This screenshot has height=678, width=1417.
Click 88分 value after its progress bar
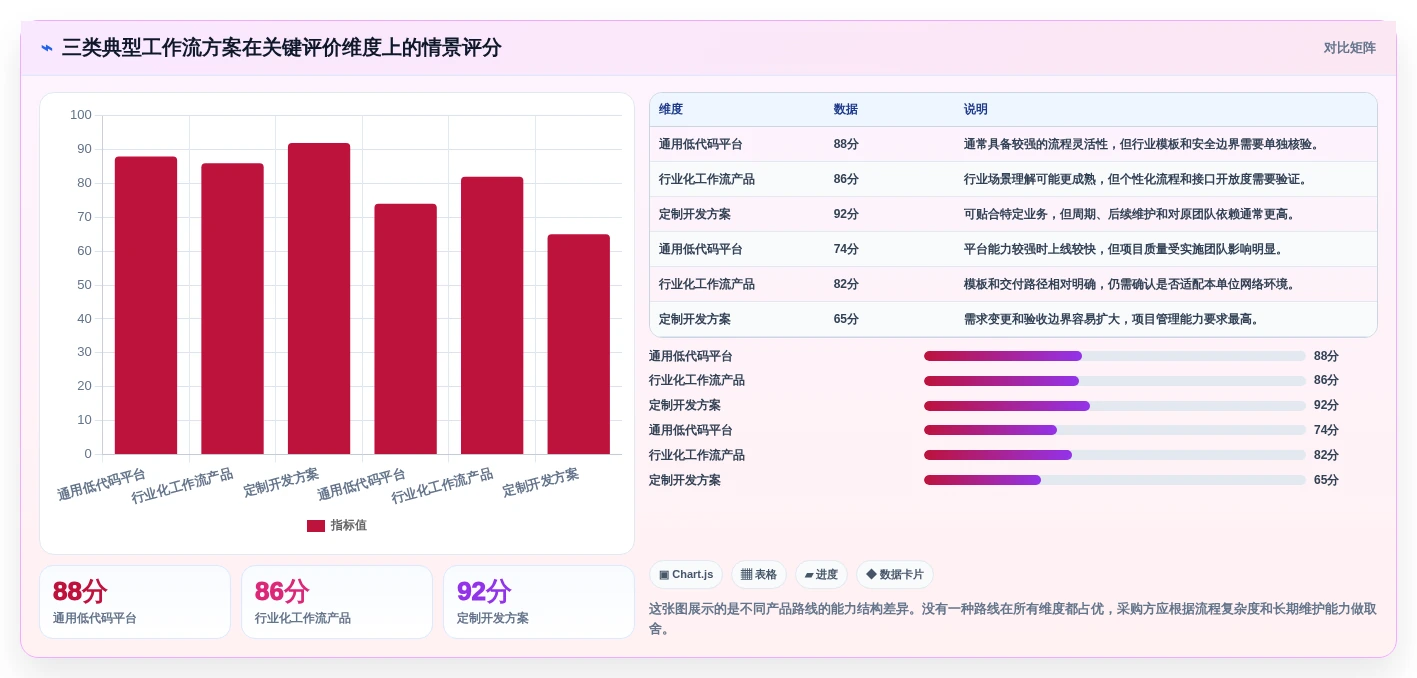coord(1326,356)
